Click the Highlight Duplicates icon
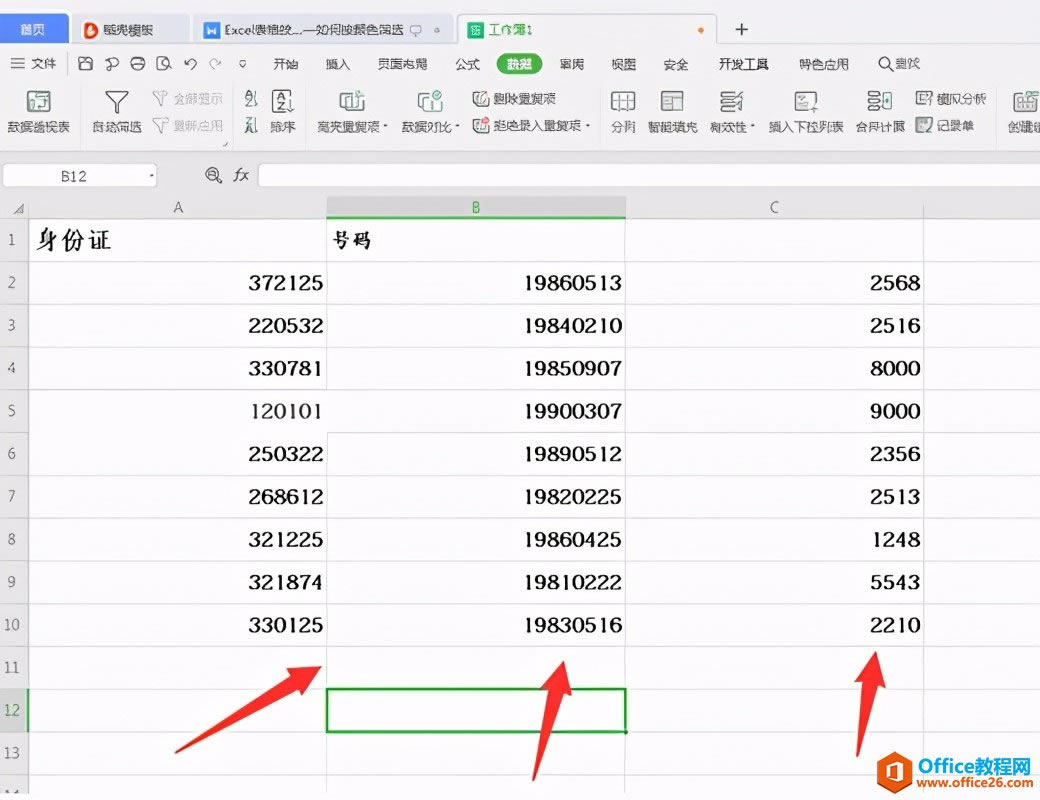This screenshot has height=800, width=1040. tap(352, 101)
